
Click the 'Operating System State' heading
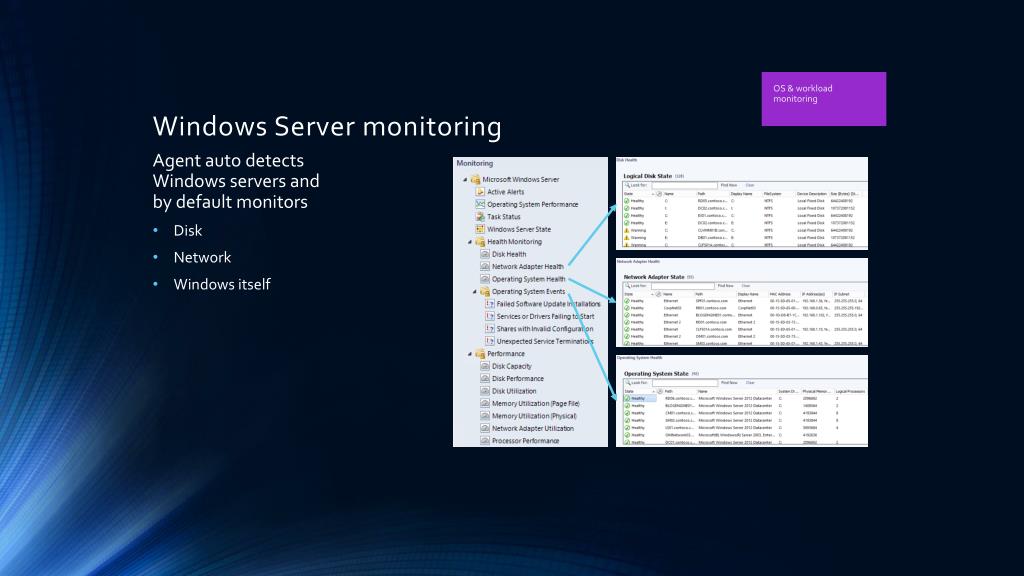pyautogui.click(x=656, y=374)
